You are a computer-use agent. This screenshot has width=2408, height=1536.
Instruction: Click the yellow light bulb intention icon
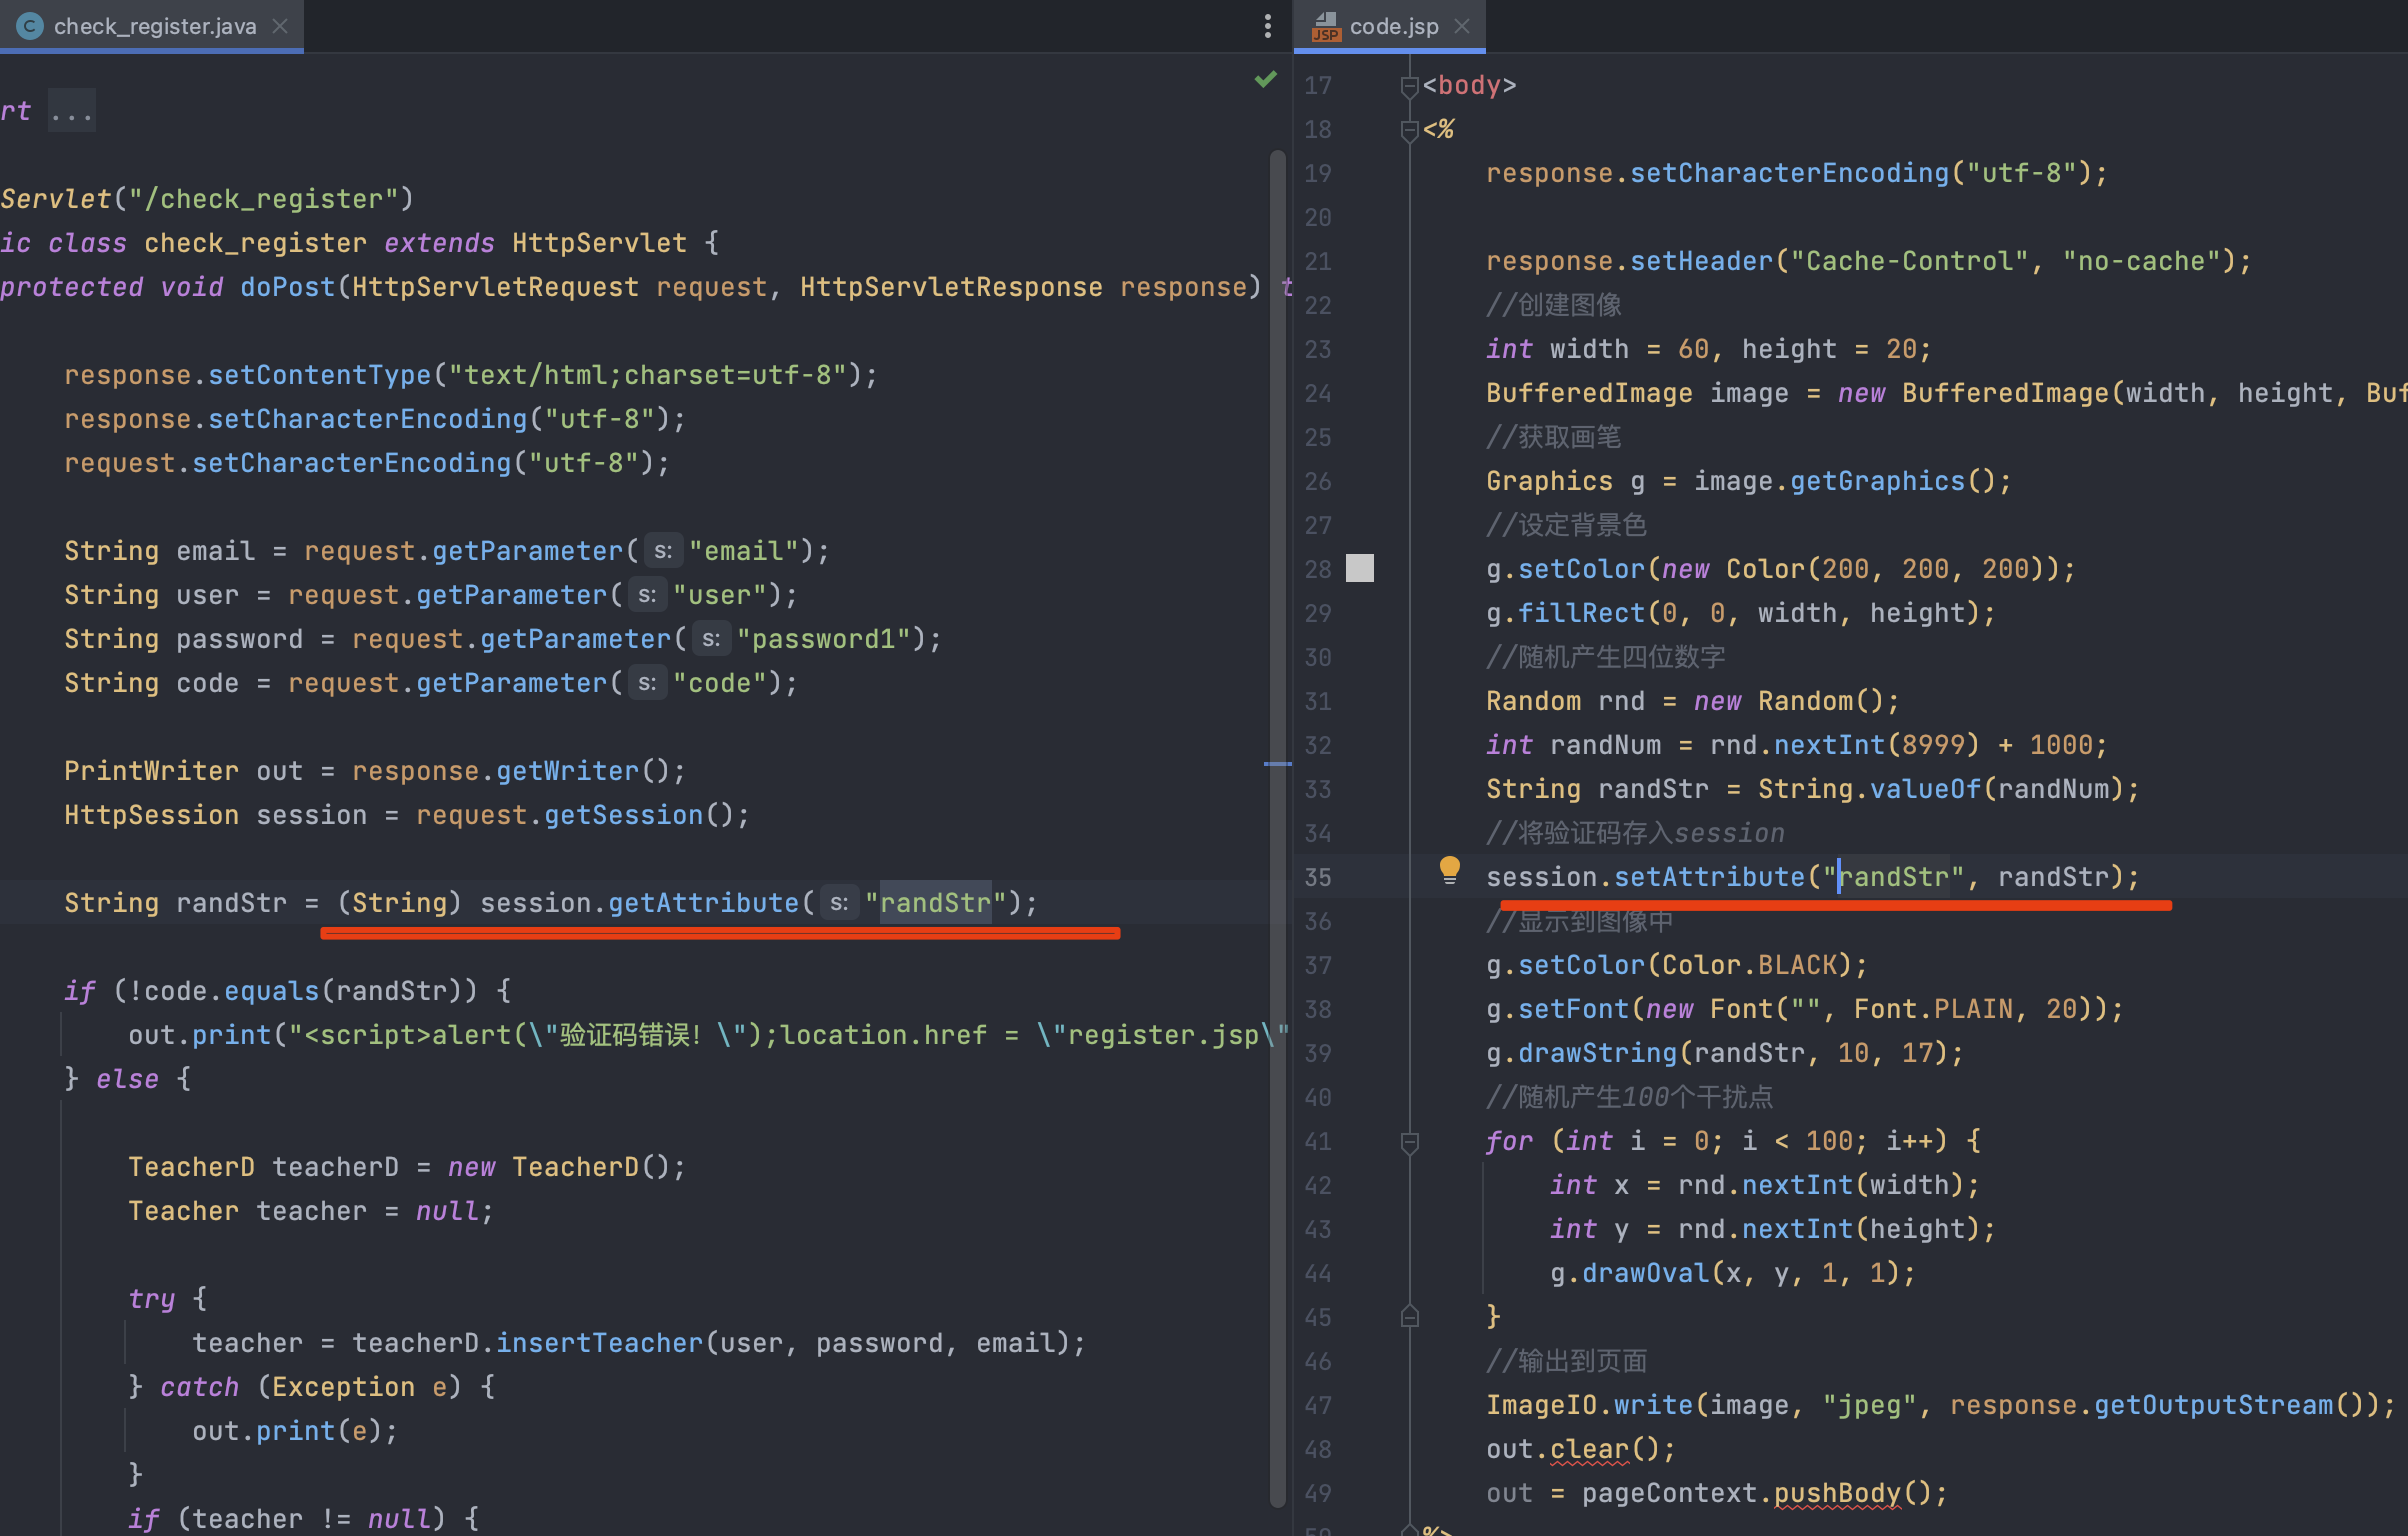pos(1449,869)
